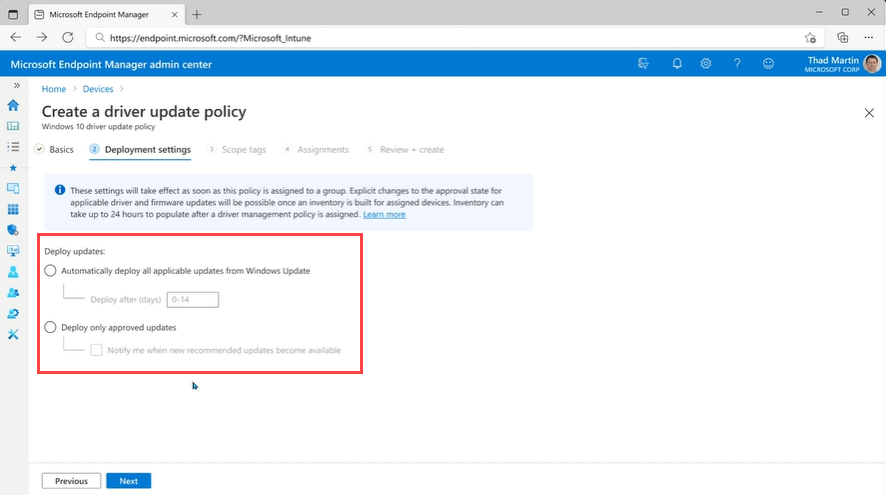
Task: Open browser tab actions menu icon
Action: click(x=13, y=15)
